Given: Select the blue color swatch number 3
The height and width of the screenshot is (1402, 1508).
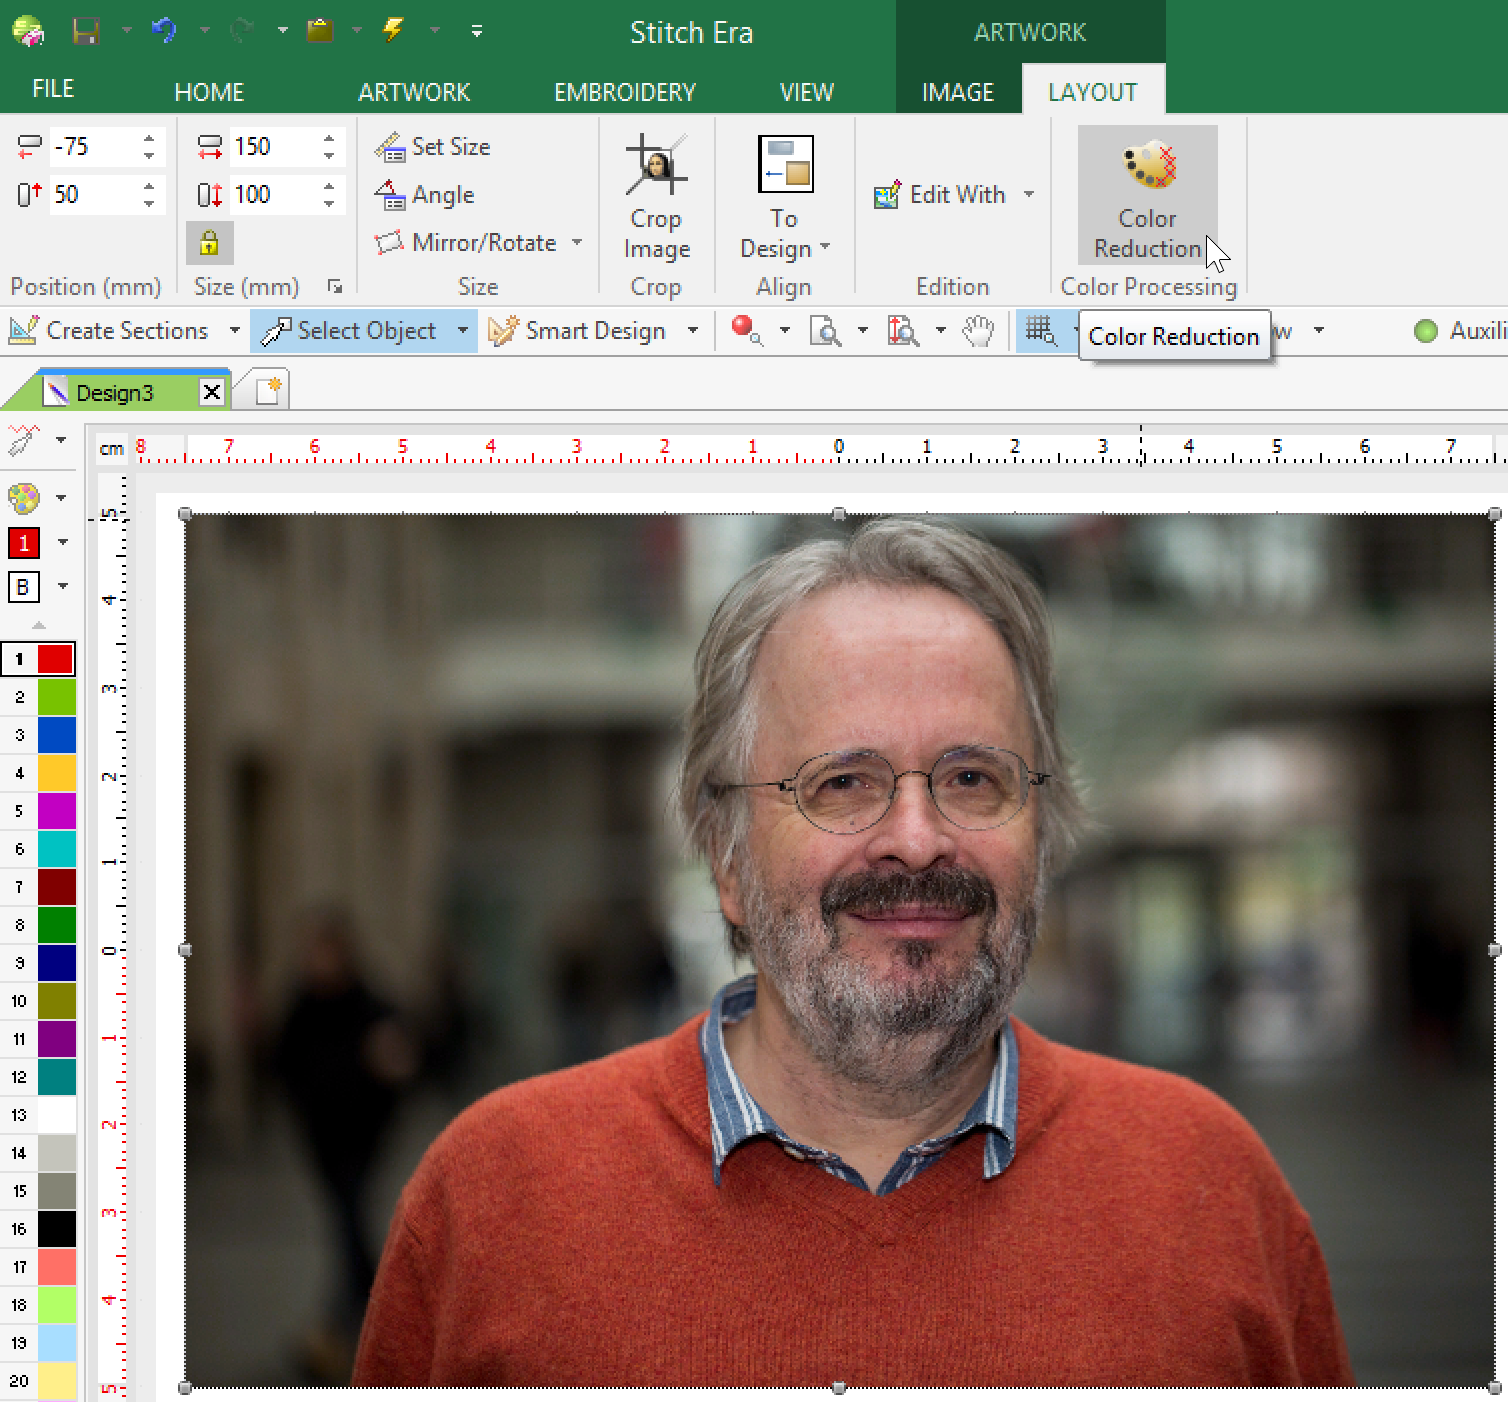Looking at the screenshot, I should (x=56, y=735).
